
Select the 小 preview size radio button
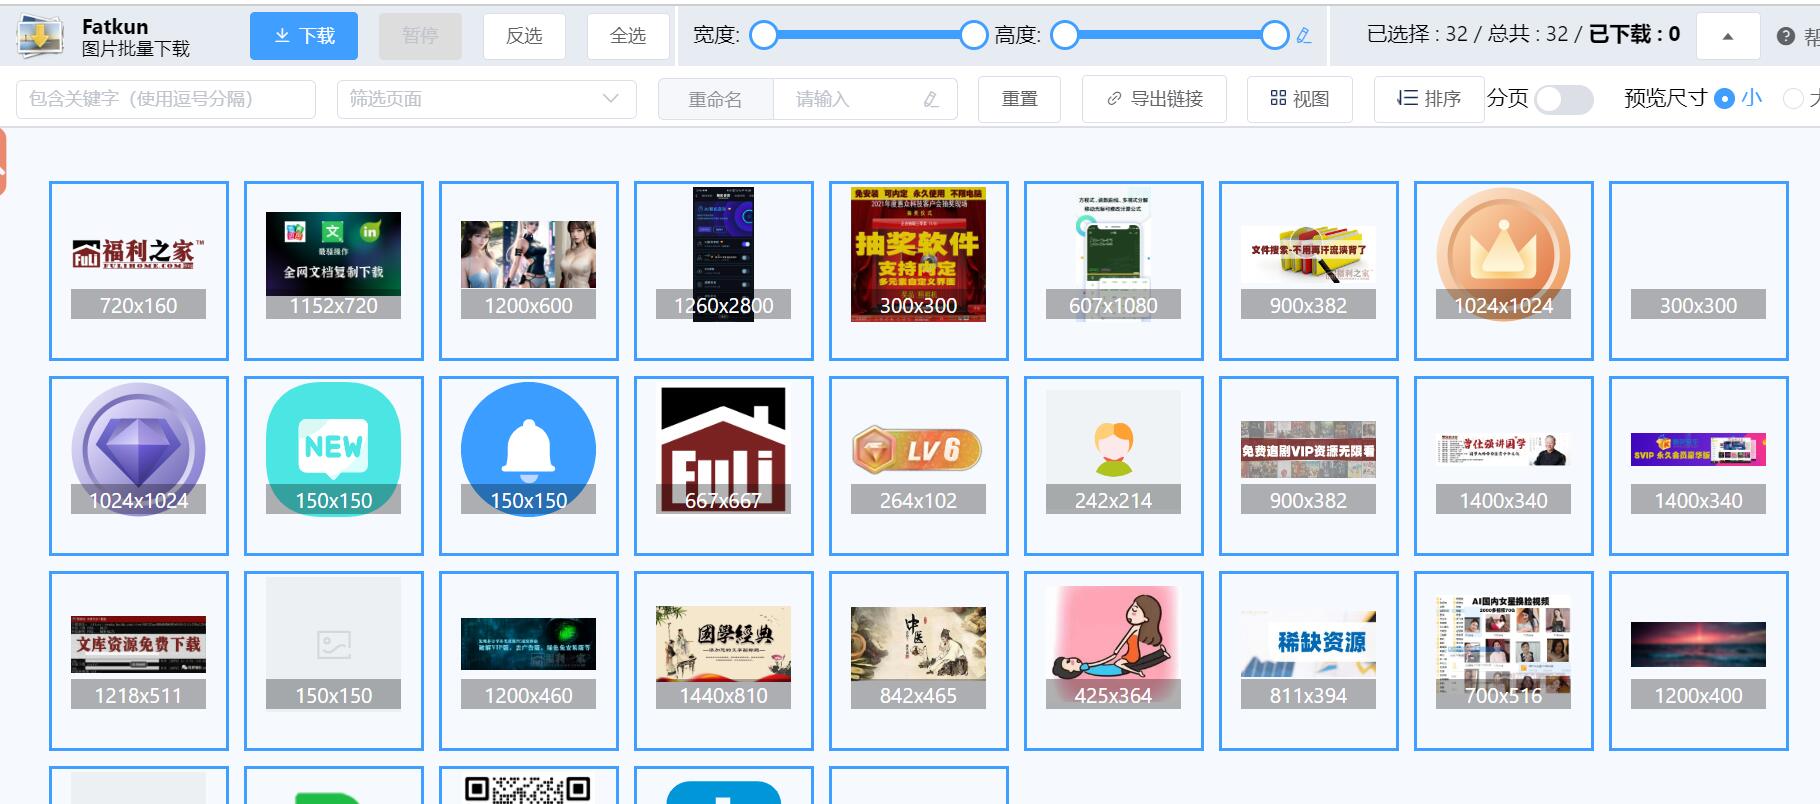[1724, 98]
